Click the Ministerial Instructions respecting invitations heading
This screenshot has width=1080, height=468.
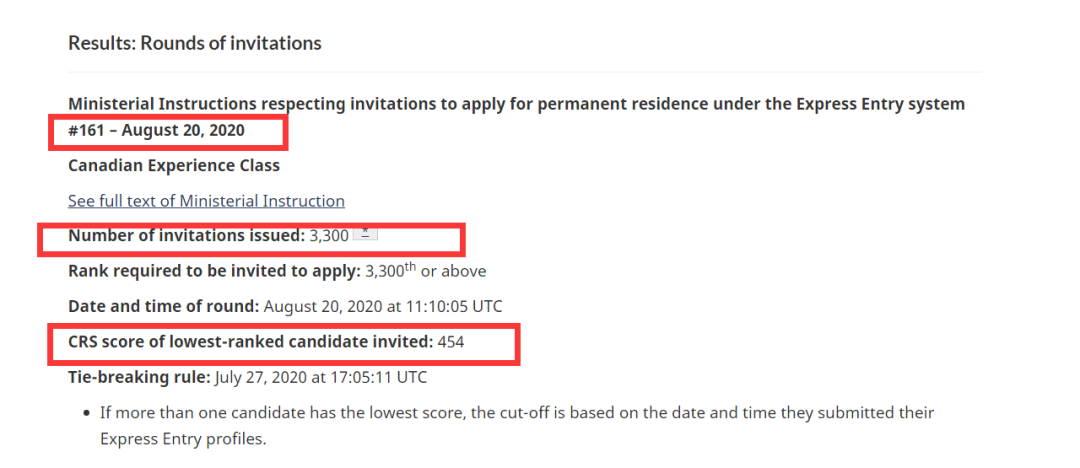click(517, 104)
